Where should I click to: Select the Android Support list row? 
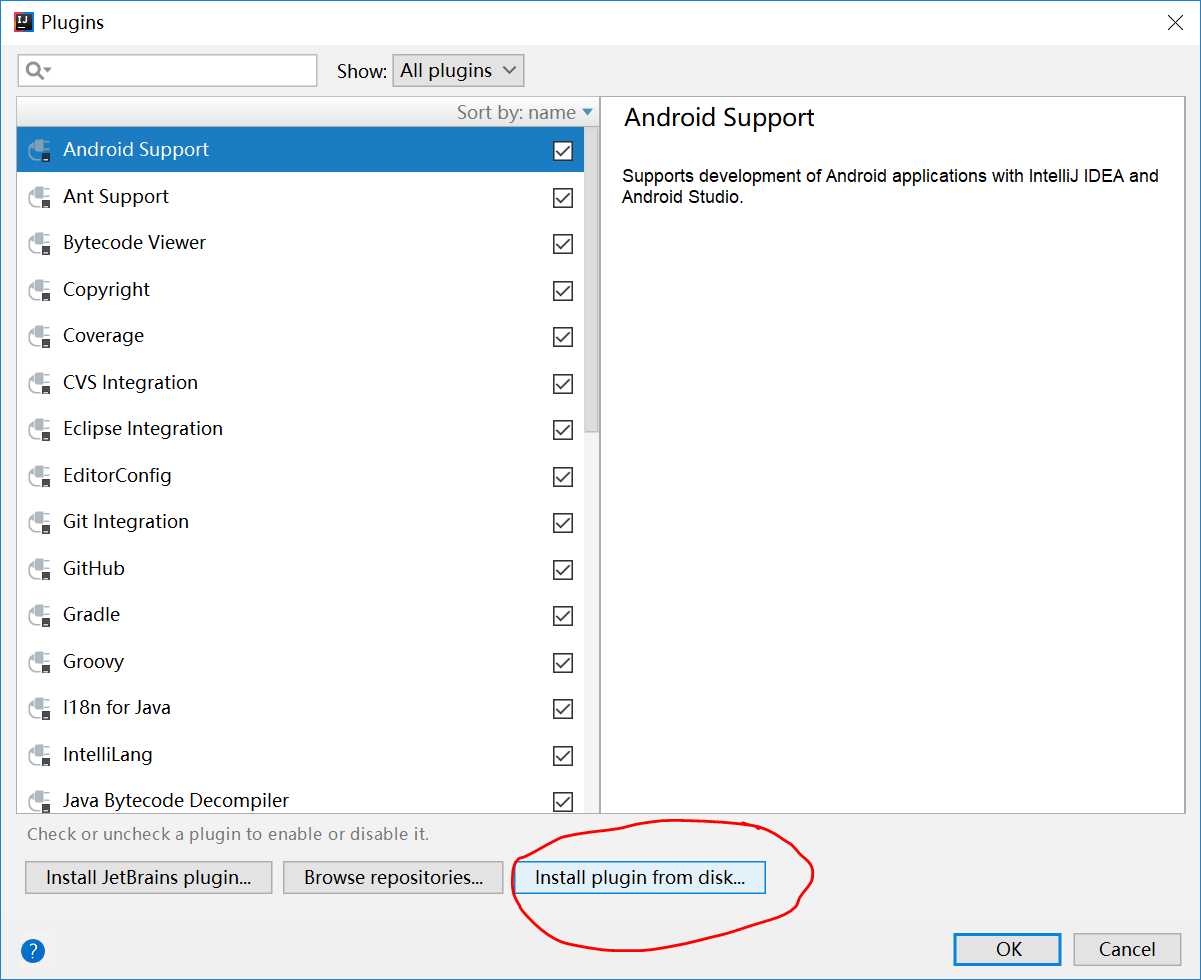[x=300, y=150]
